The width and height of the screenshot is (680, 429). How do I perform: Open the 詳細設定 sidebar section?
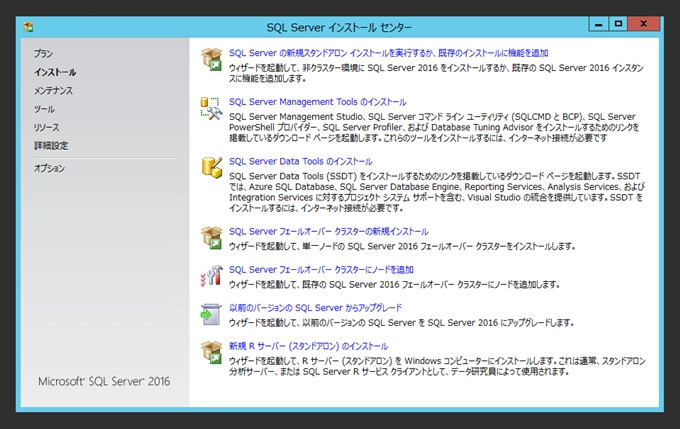[51, 146]
